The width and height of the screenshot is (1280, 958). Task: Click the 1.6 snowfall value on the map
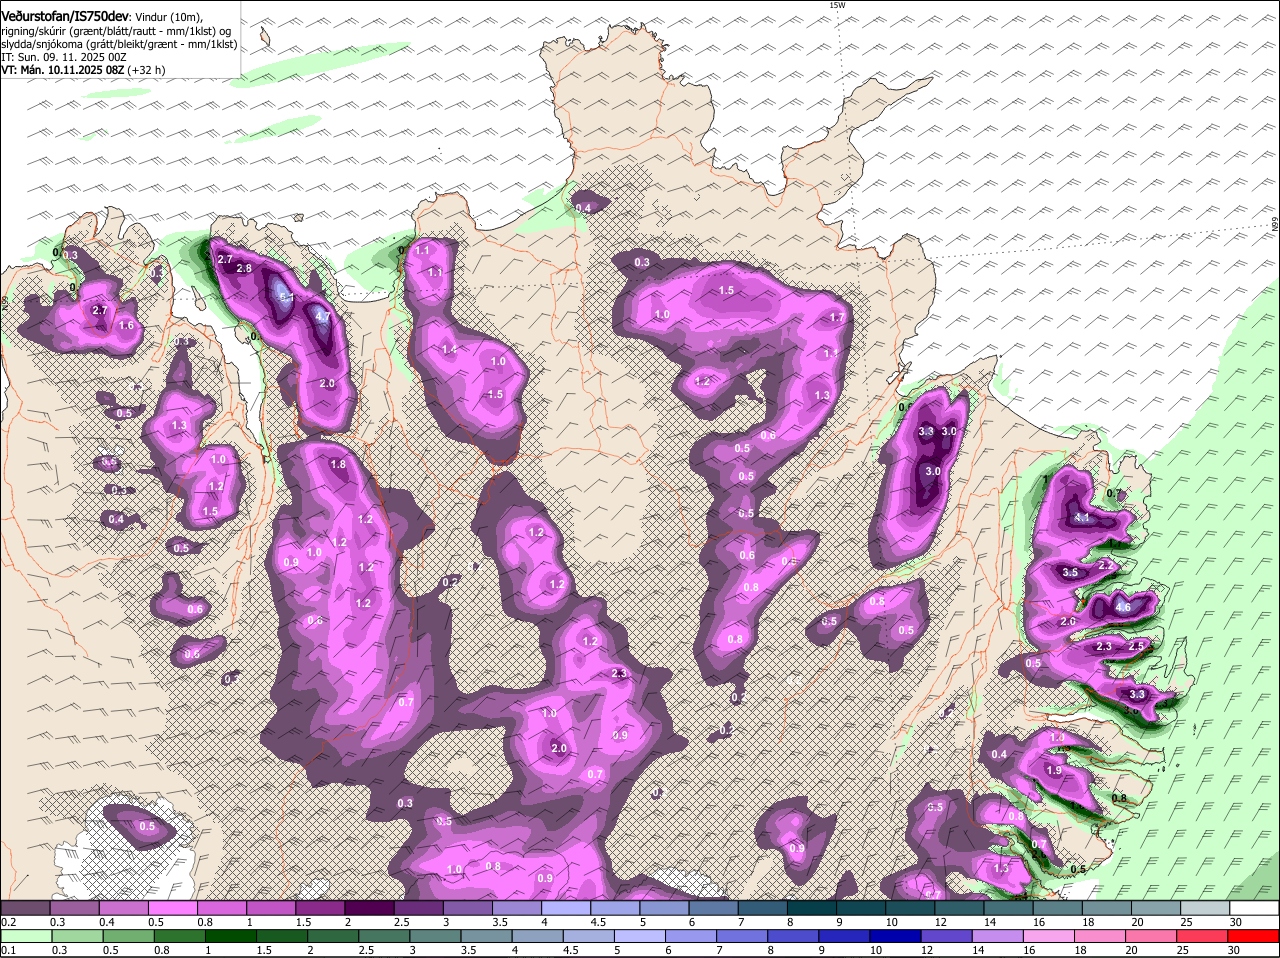tap(126, 326)
